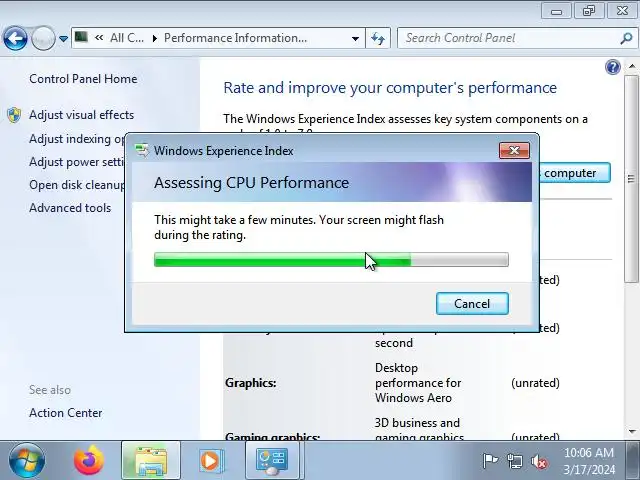This screenshot has width=640, height=480.
Task: Click the 'Rate and improve your computer's performance' heading
Action: 390,88
